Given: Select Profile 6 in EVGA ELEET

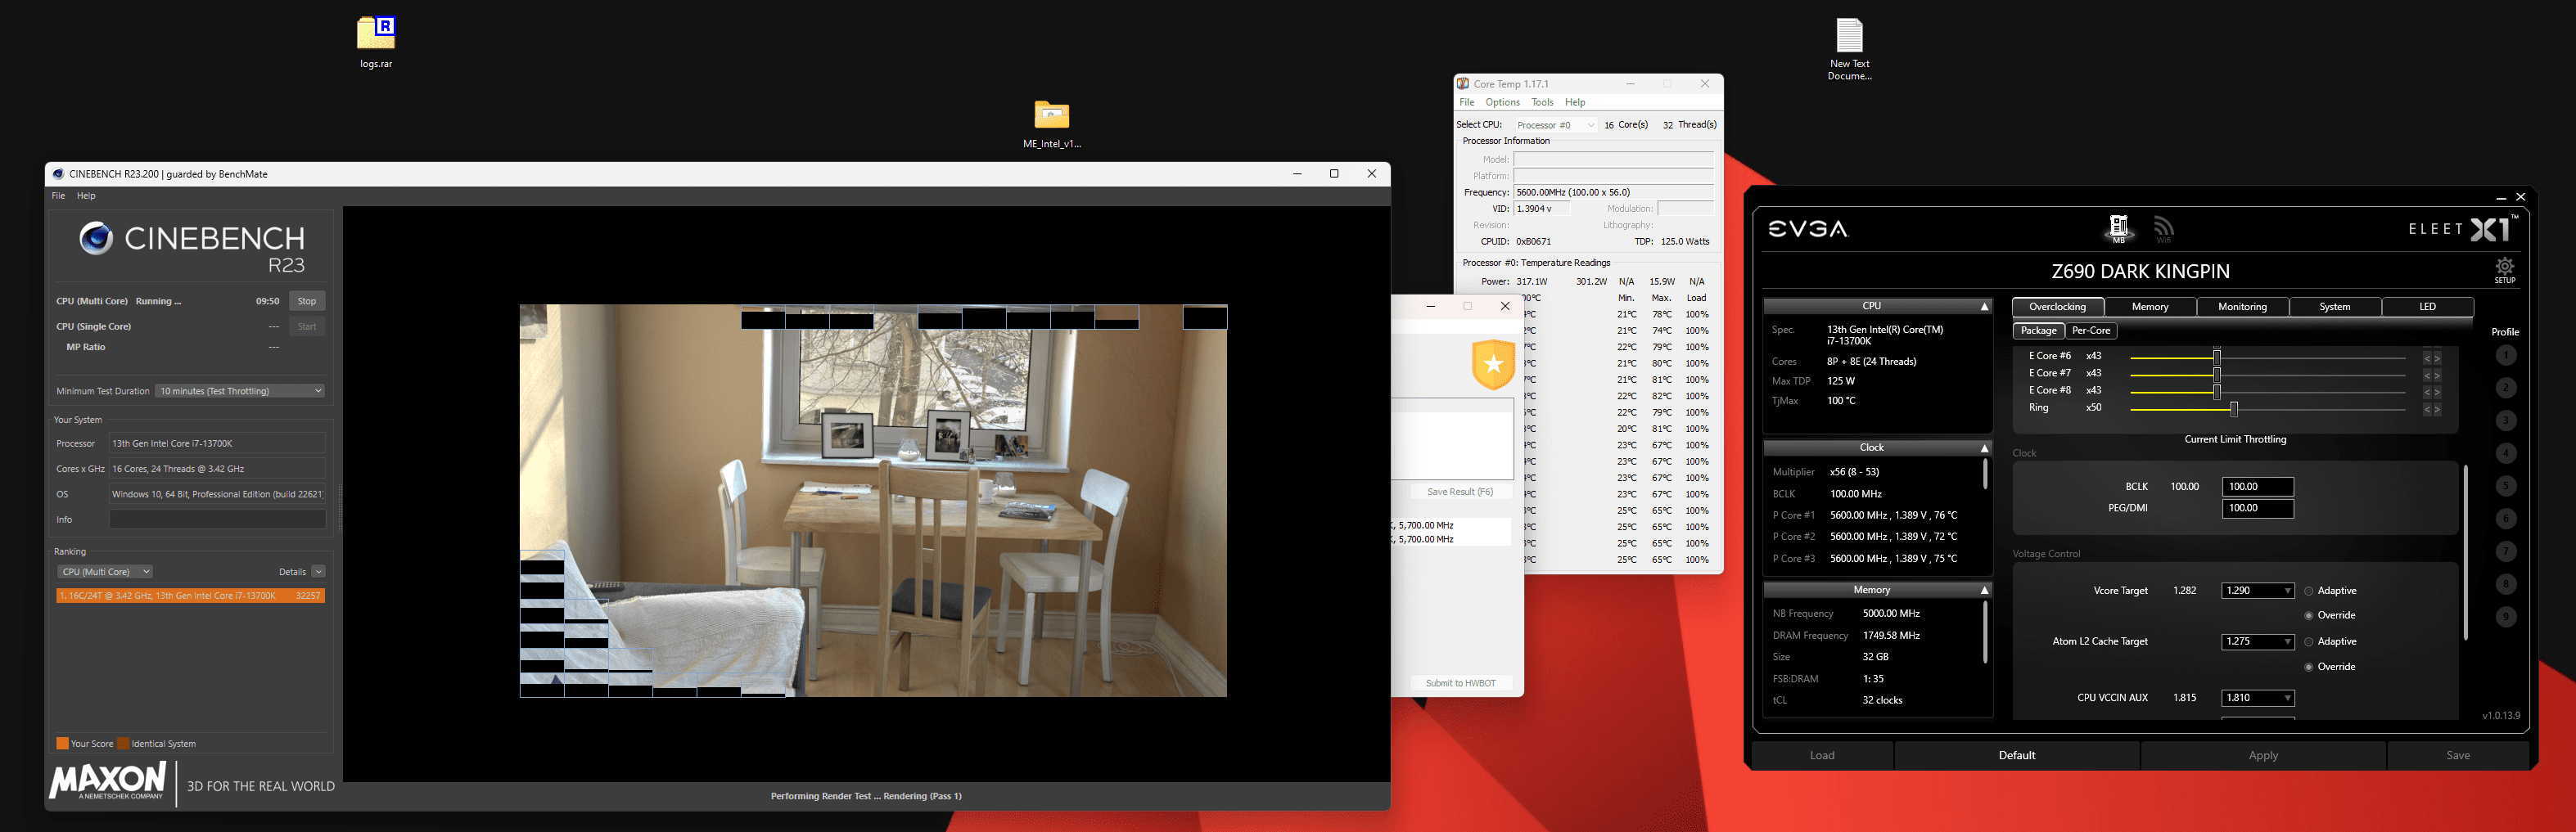Looking at the screenshot, I should pos(2505,518).
